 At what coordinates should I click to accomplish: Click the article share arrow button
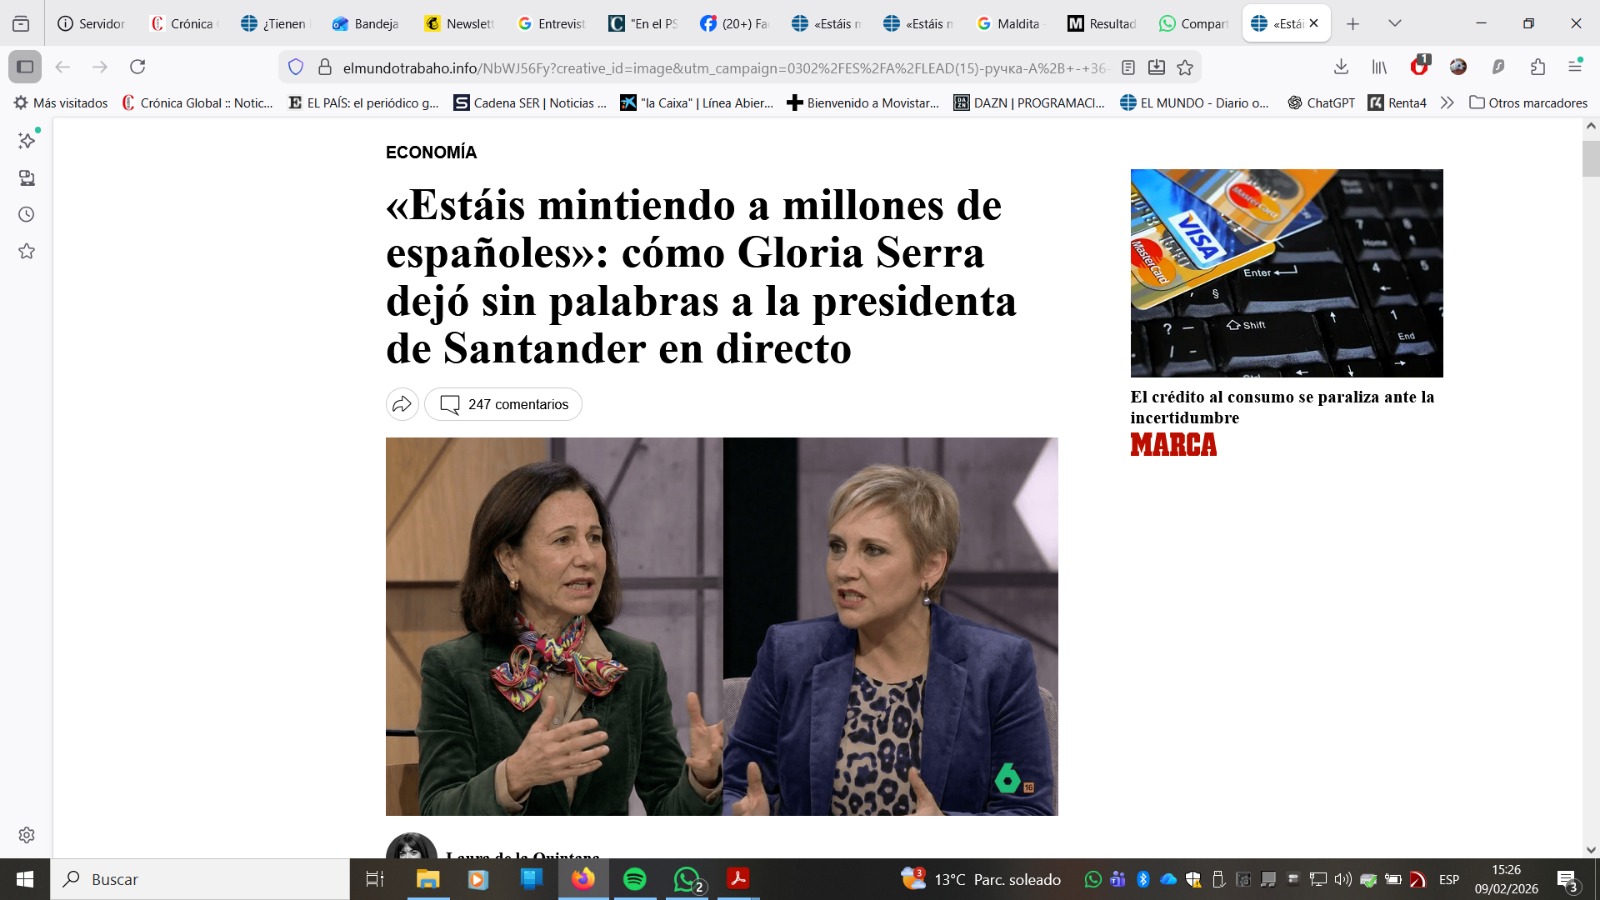[402, 404]
